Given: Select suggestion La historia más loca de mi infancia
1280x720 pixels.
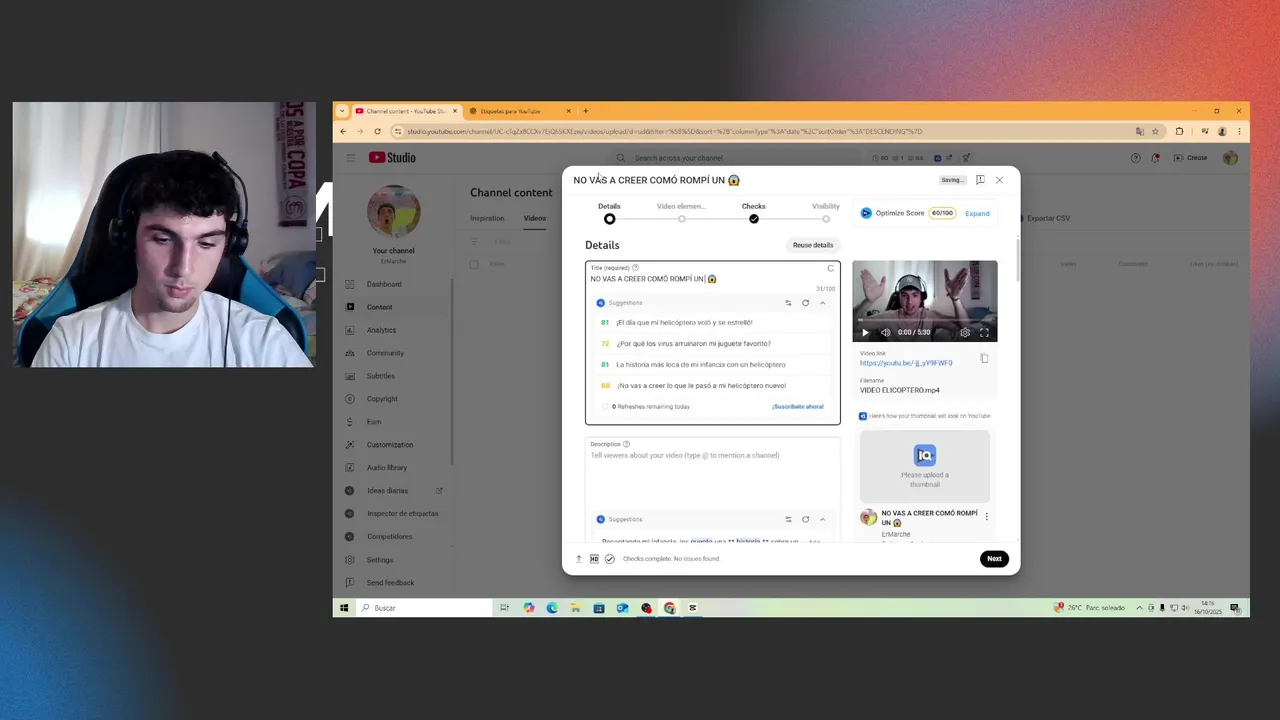Looking at the screenshot, I should pyautogui.click(x=713, y=364).
